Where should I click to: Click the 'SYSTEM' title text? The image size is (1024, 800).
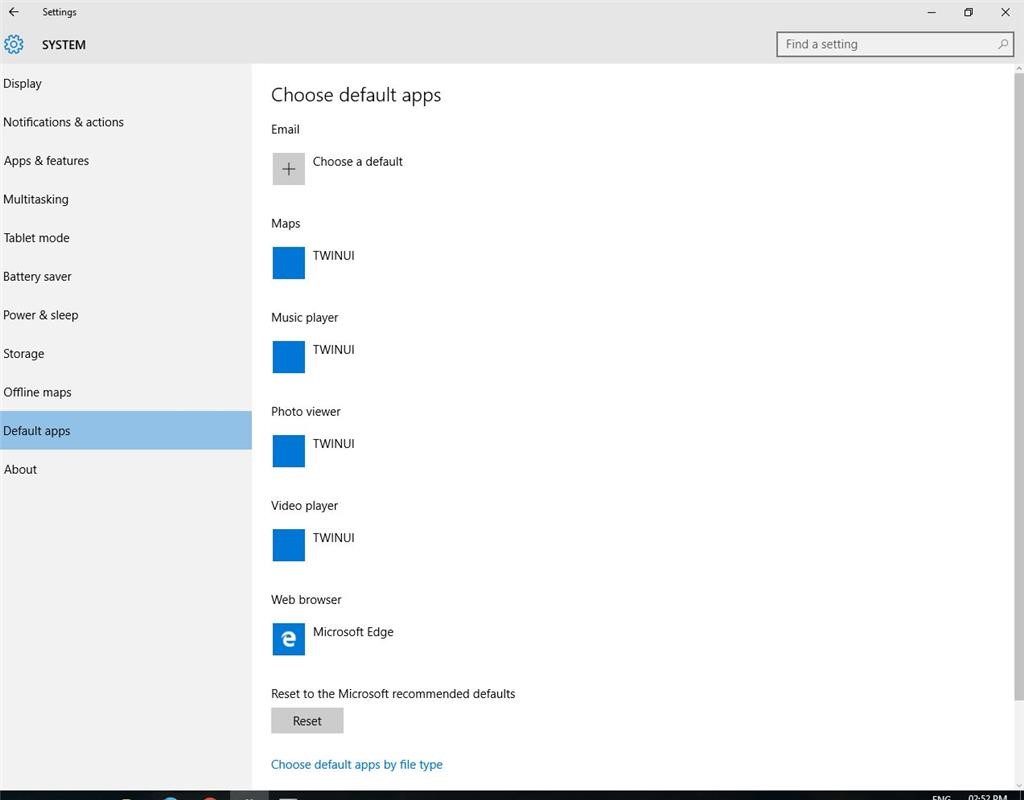63,45
